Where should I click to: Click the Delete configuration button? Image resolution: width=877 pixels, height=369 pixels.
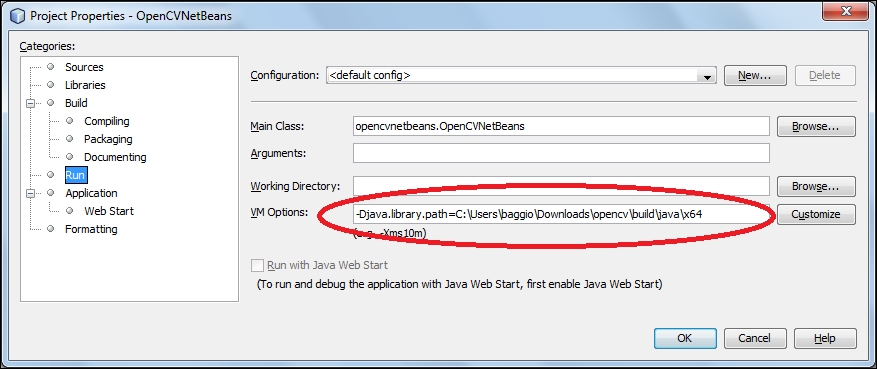[825, 75]
